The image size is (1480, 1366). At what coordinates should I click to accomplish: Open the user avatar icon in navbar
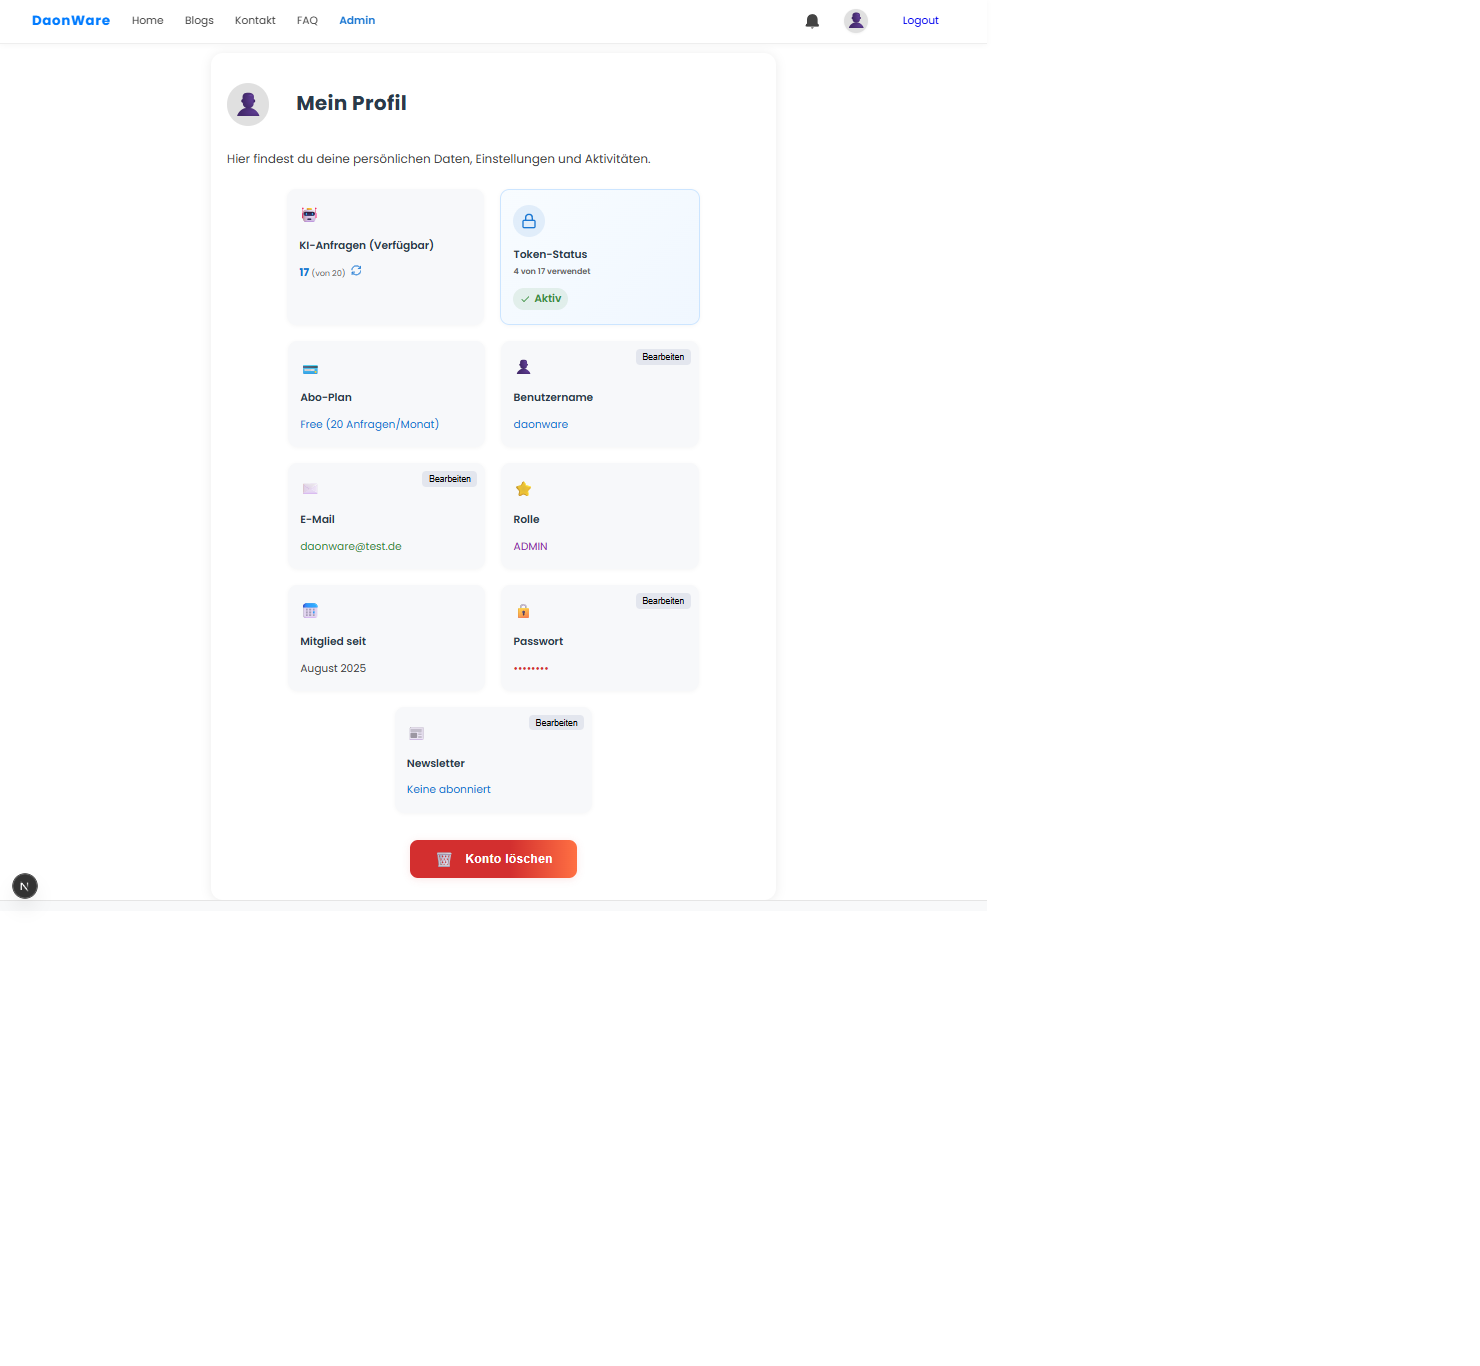[x=856, y=21]
